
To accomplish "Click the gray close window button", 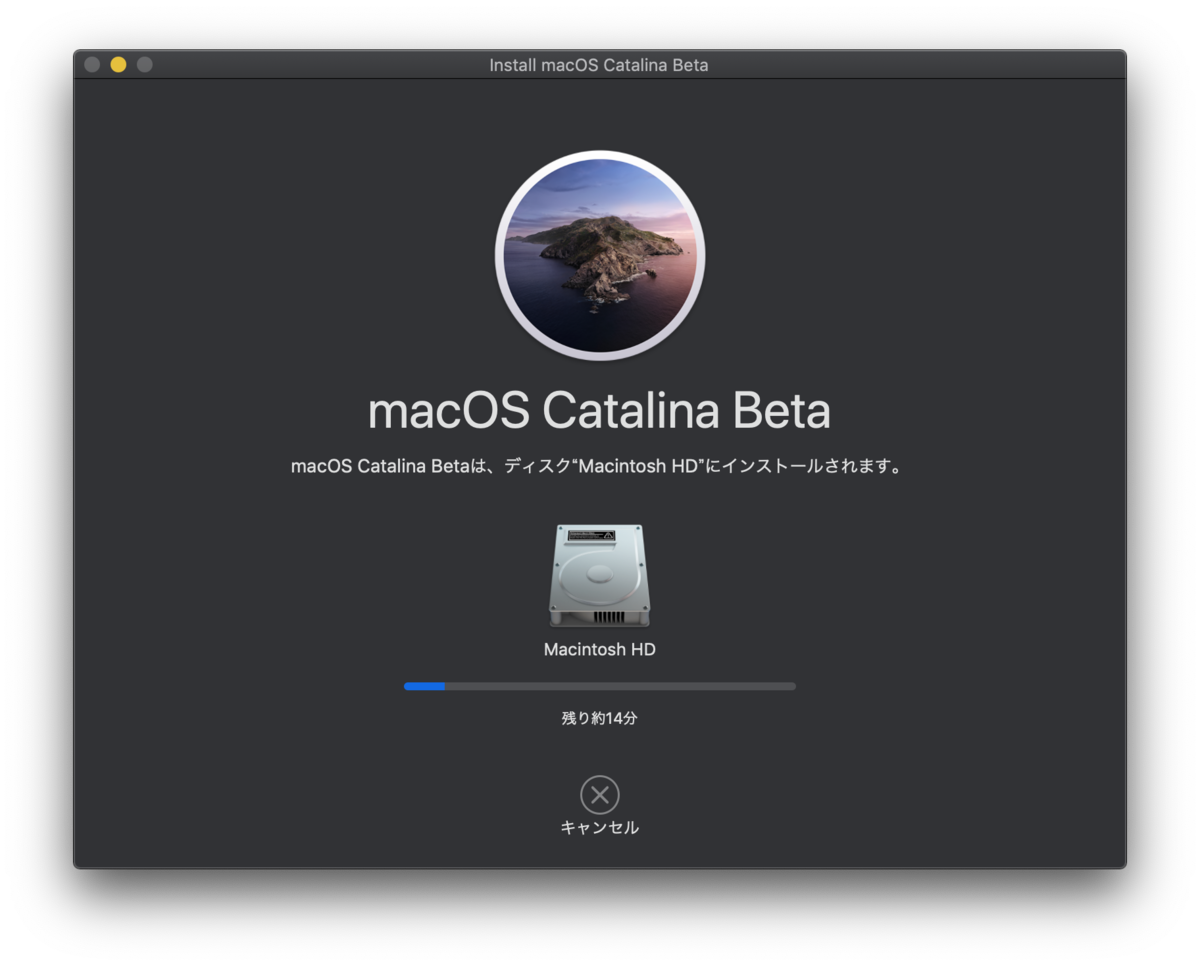I will point(92,65).
